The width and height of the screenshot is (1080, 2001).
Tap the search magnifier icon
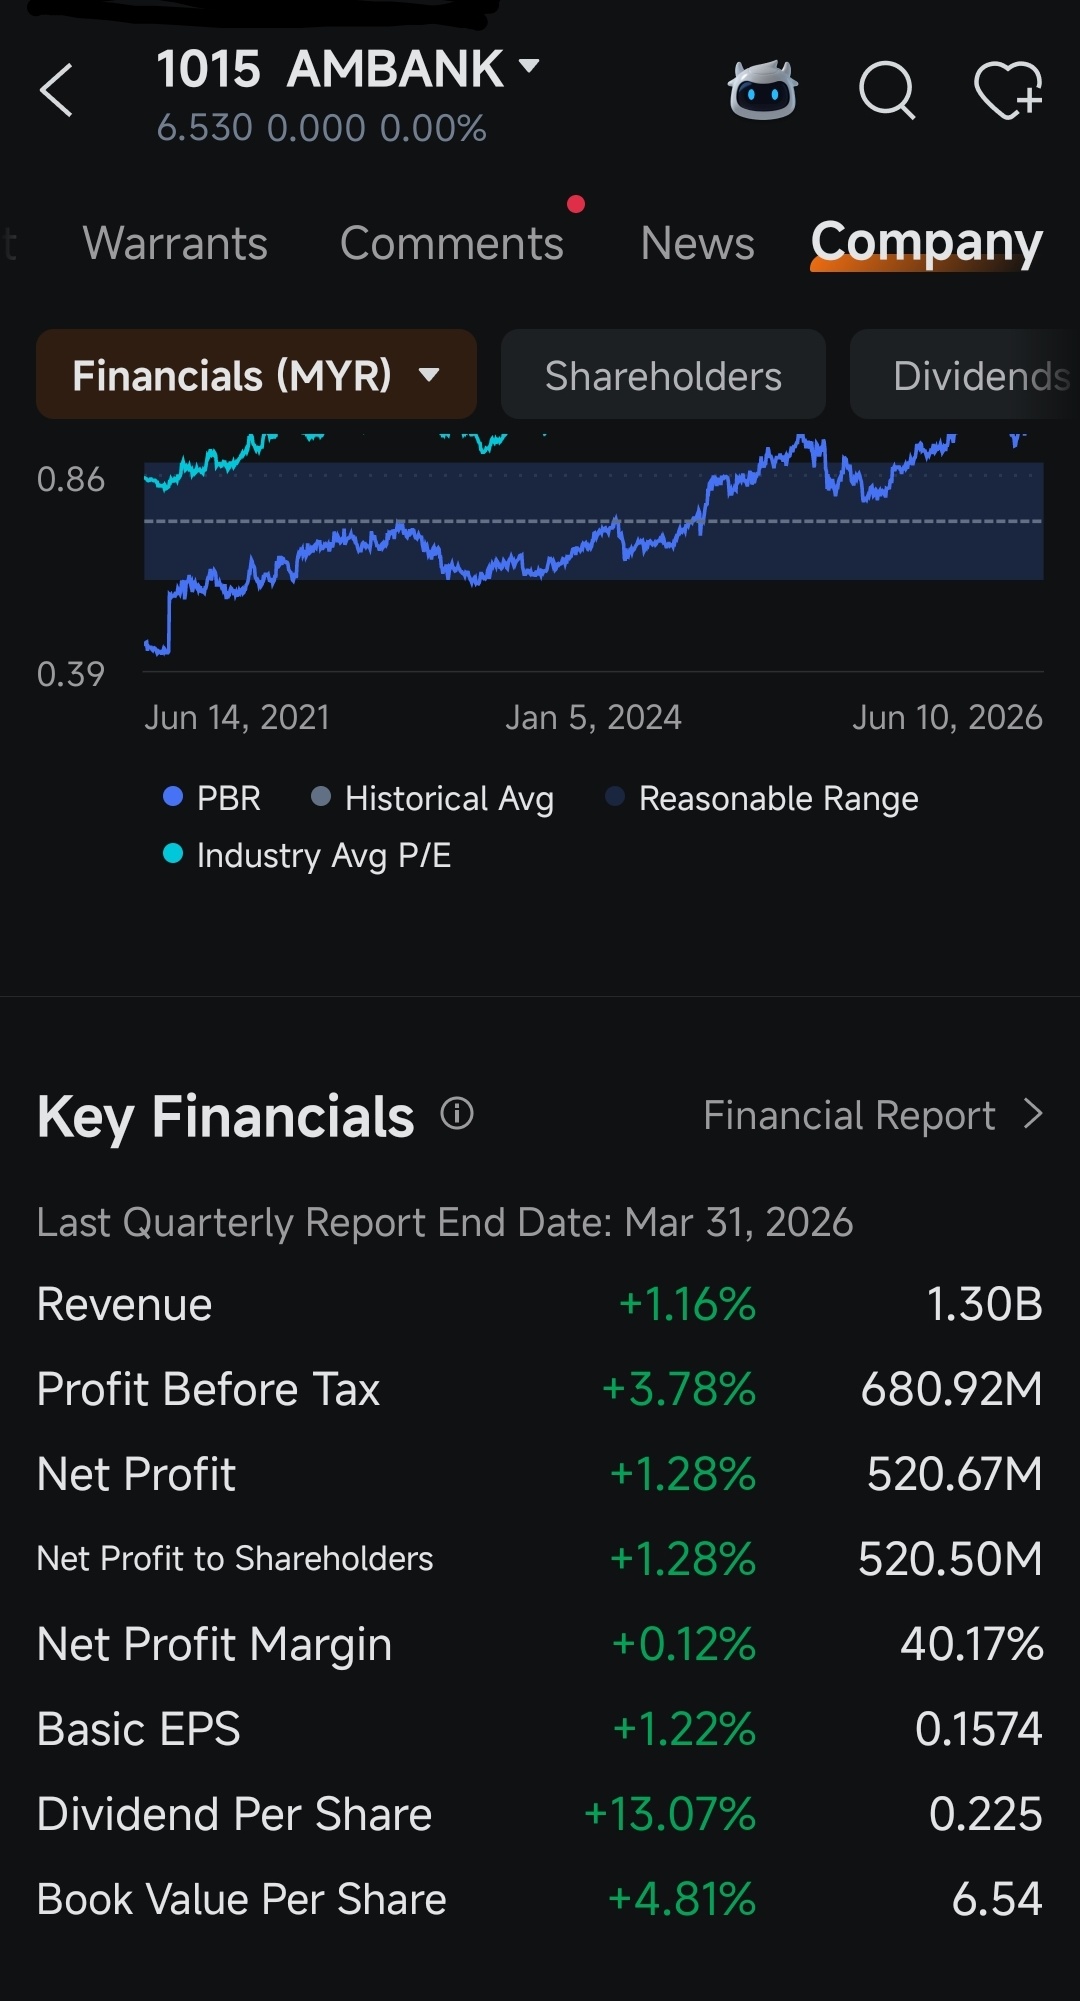(887, 91)
